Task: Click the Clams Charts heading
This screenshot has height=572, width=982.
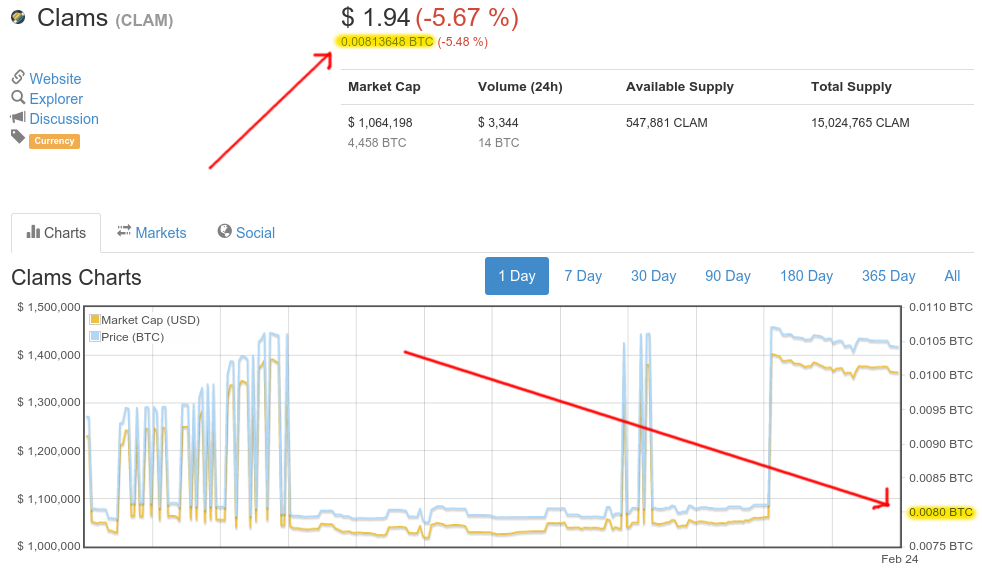Action: [76, 278]
